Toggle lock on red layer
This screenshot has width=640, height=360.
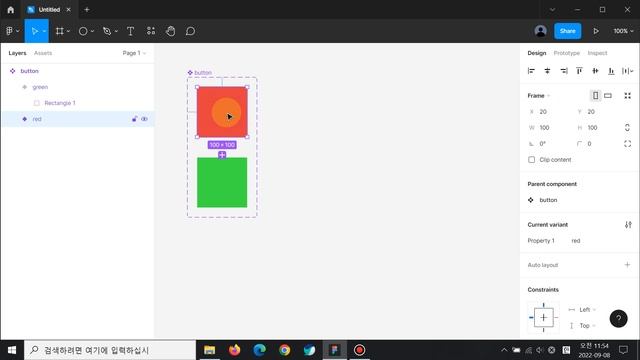point(134,119)
